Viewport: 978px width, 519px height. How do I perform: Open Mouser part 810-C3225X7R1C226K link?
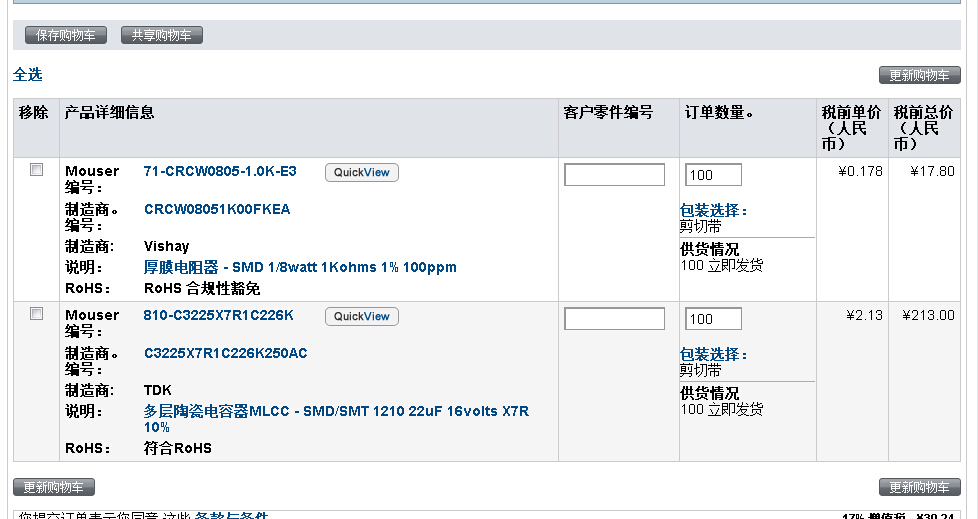click(x=218, y=316)
